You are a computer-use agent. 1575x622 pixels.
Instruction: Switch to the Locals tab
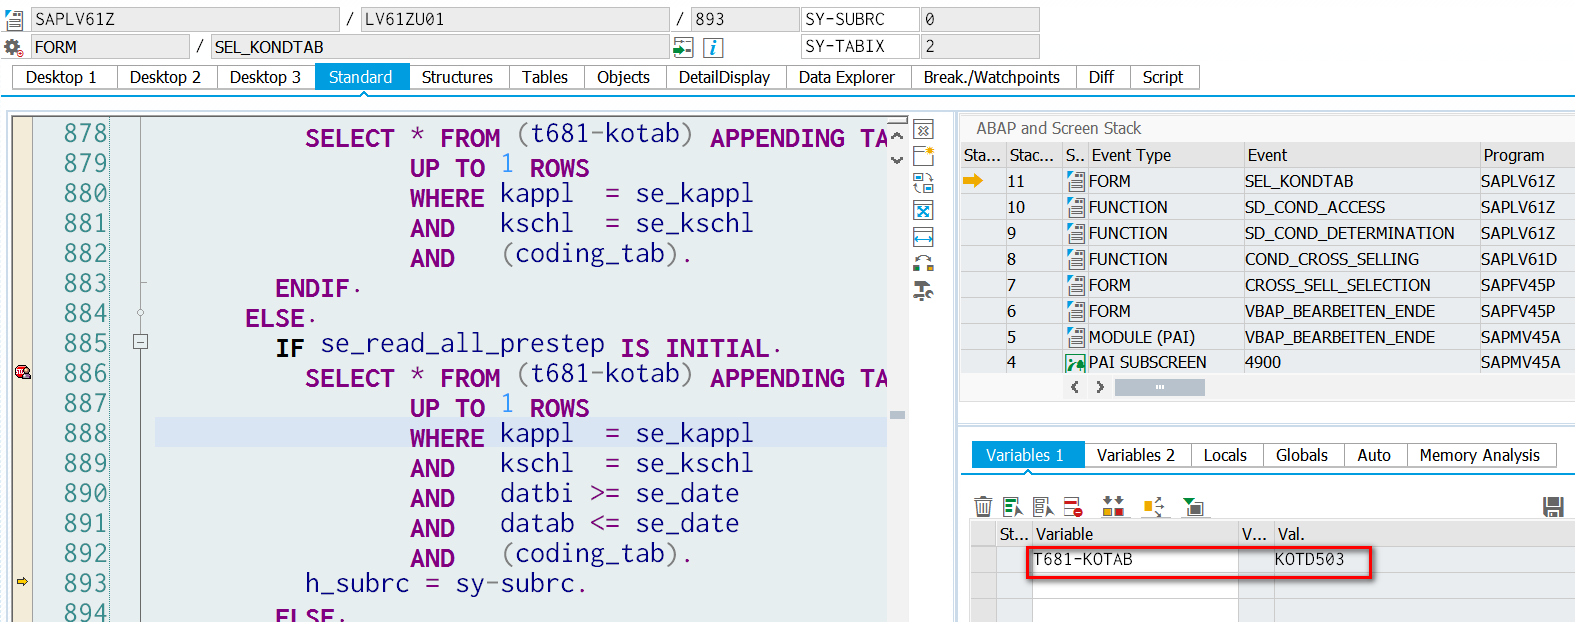tap(1226, 455)
